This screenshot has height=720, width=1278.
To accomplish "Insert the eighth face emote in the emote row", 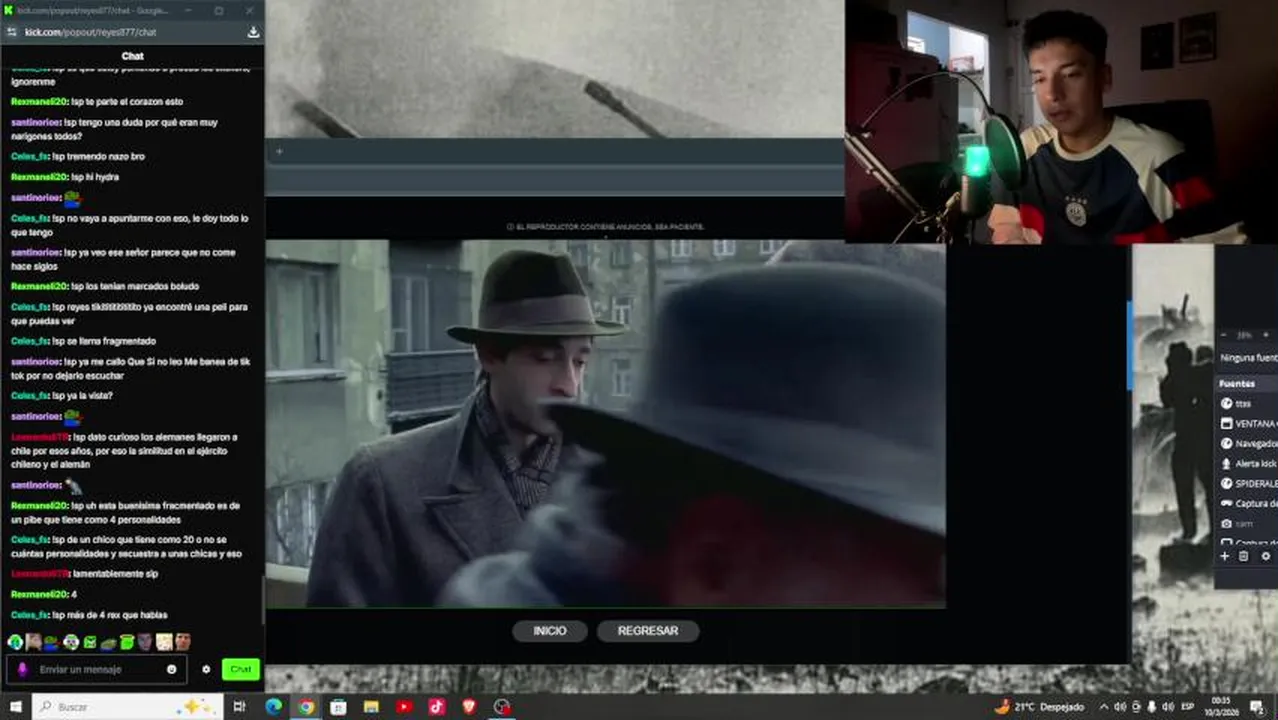I will point(145,642).
